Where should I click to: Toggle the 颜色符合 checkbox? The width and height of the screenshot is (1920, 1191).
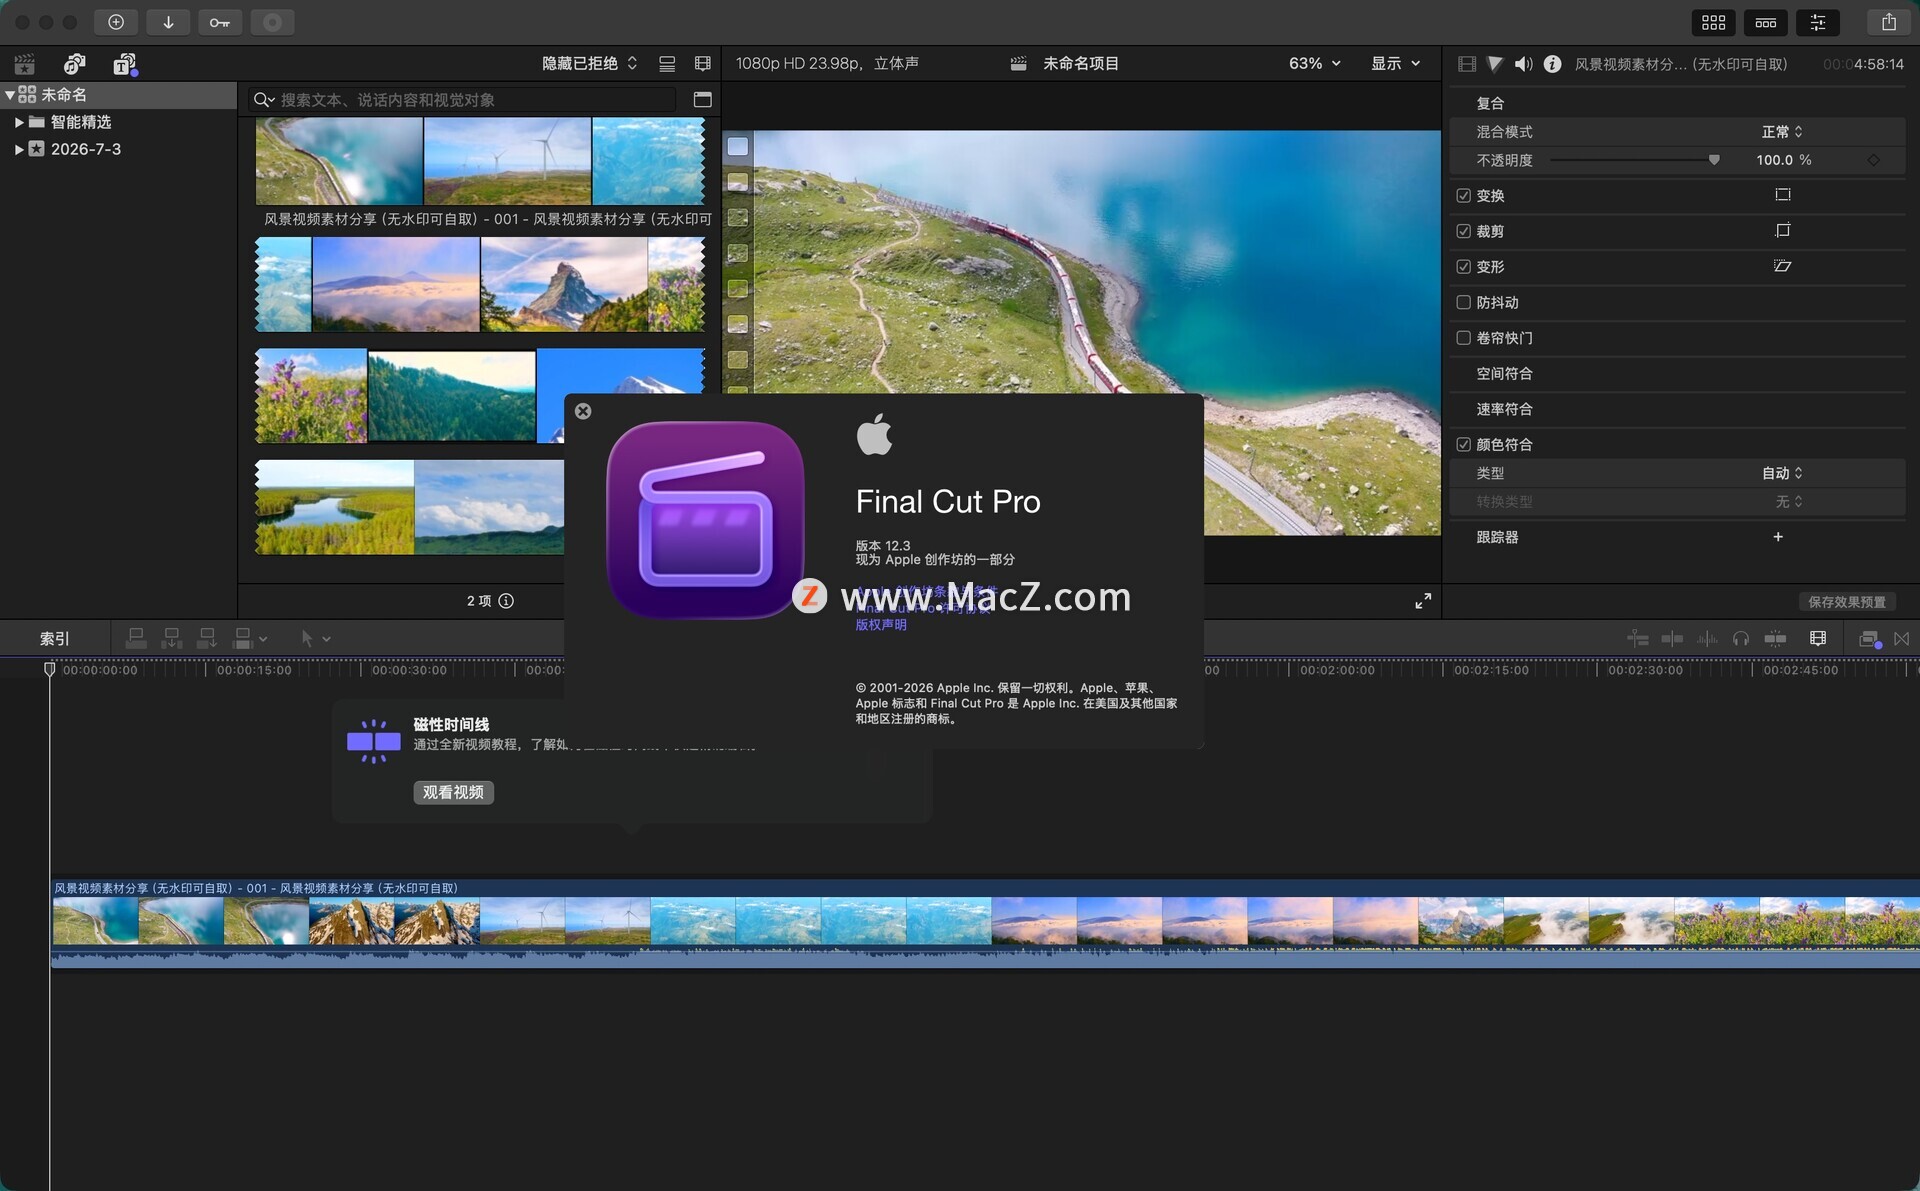coord(1464,444)
